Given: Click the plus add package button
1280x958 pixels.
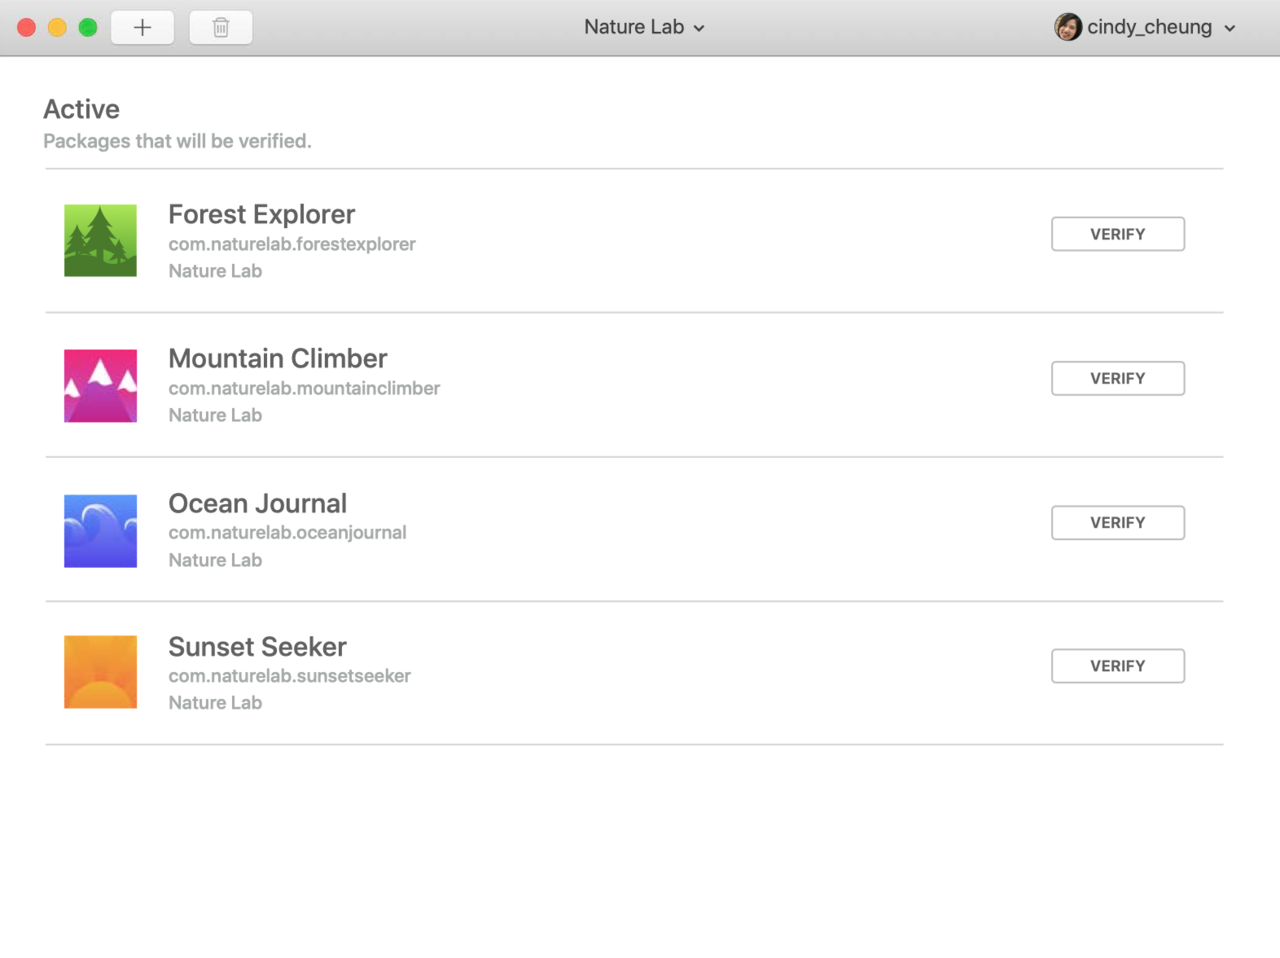Looking at the screenshot, I should (142, 27).
